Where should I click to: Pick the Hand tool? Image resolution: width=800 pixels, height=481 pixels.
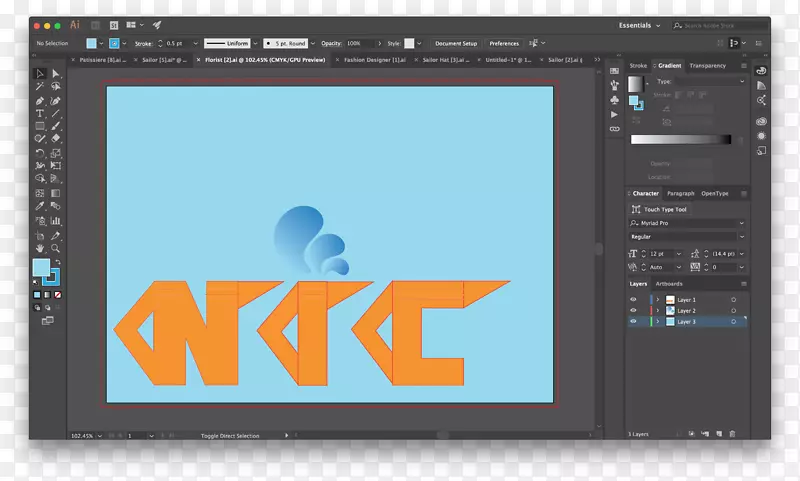point(40,246)
